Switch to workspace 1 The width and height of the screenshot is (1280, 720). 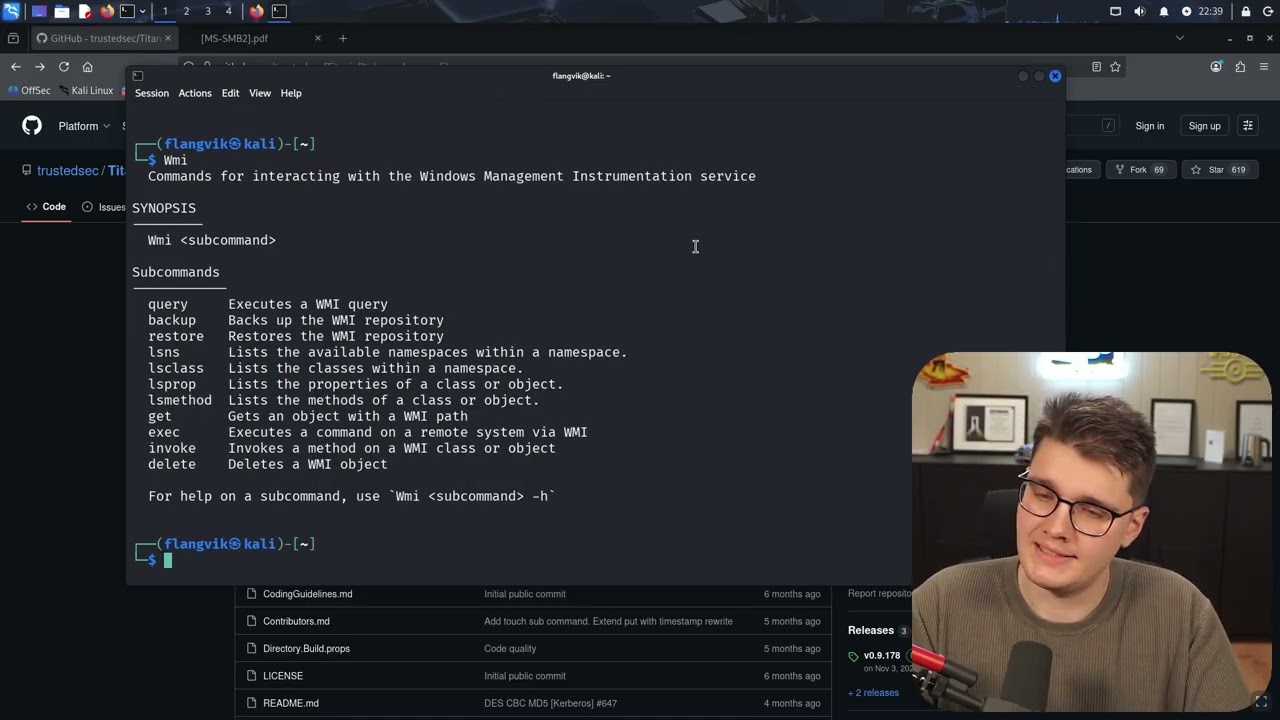[x=165, y=11]
